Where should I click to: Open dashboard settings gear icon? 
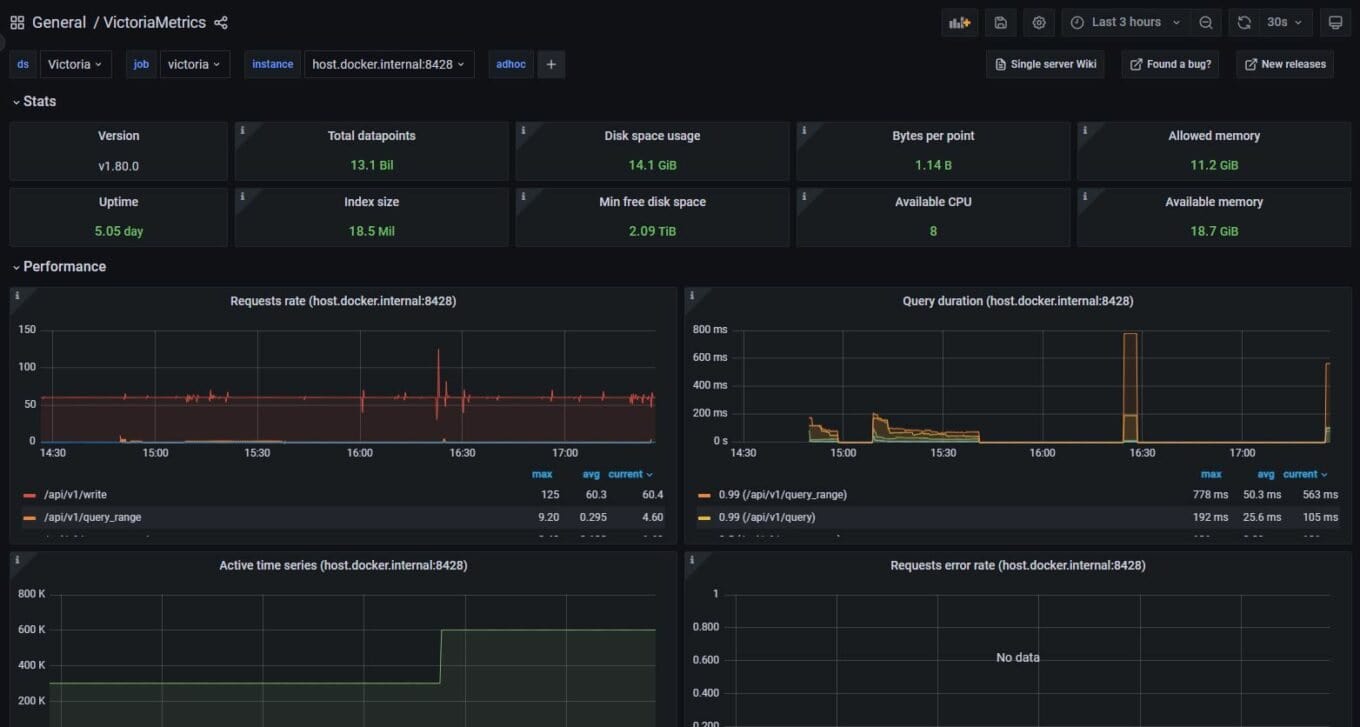(1039, 22)
